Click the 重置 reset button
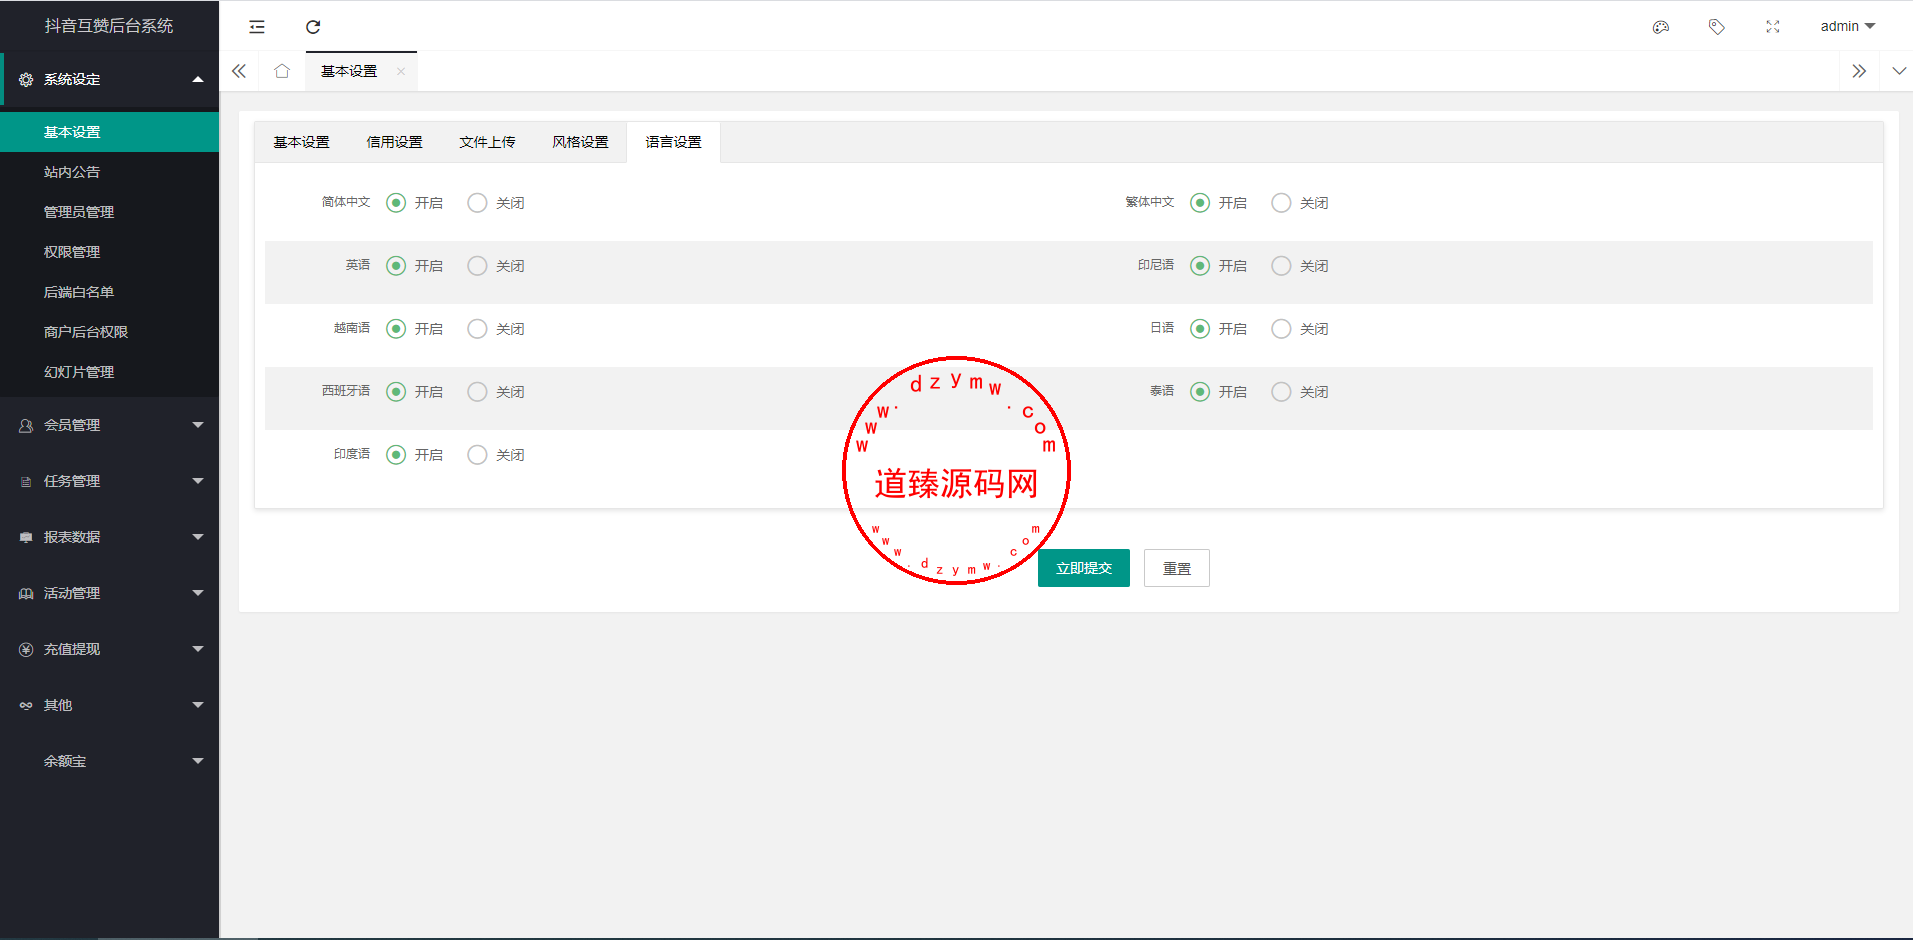 (x=1177, y=568)
